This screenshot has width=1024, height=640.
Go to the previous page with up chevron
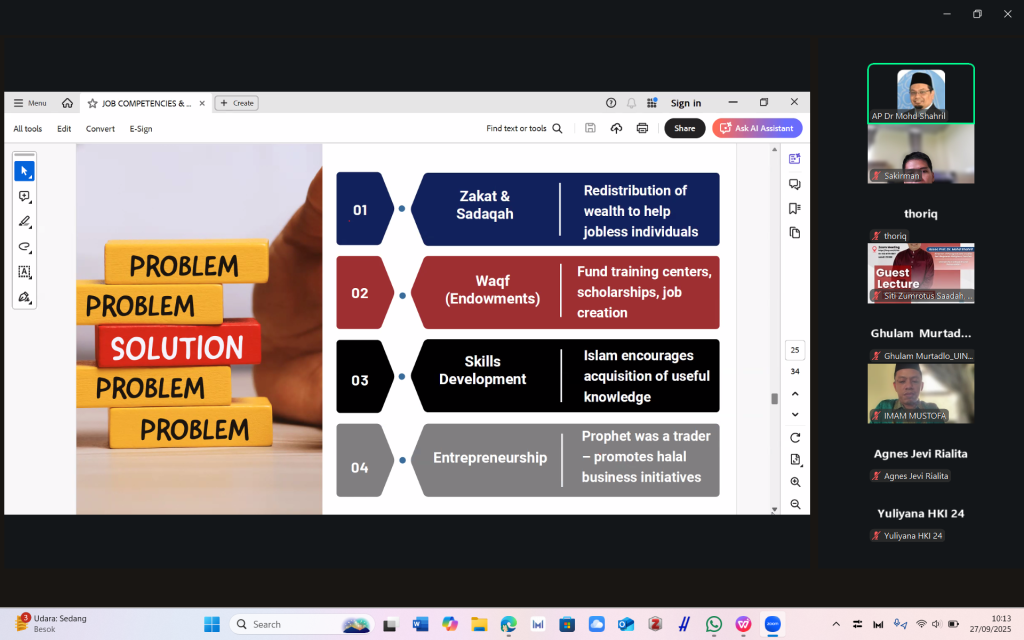pos(795,393)
